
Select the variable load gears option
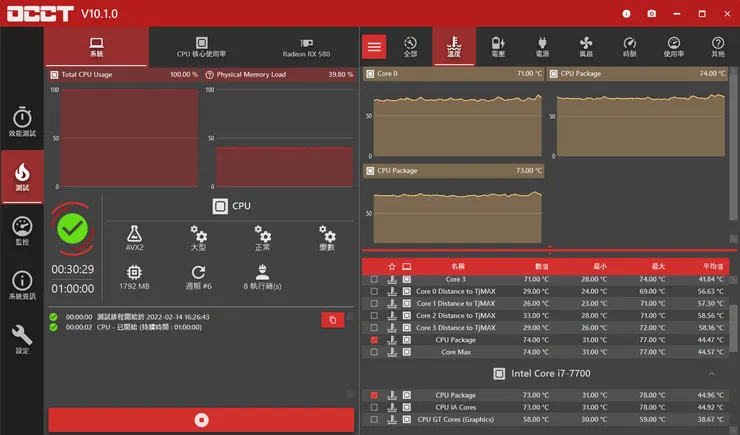327,238
